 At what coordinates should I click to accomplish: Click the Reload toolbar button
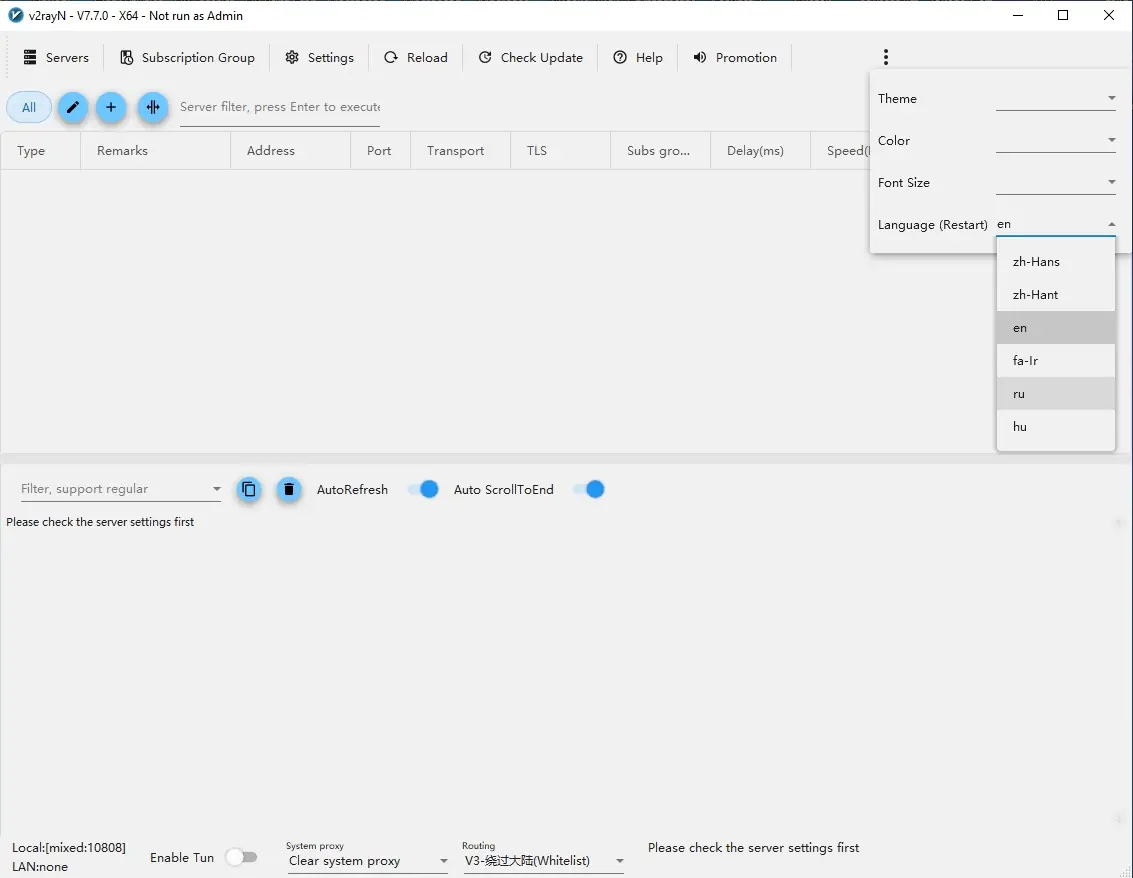click(x=416, y=57)
